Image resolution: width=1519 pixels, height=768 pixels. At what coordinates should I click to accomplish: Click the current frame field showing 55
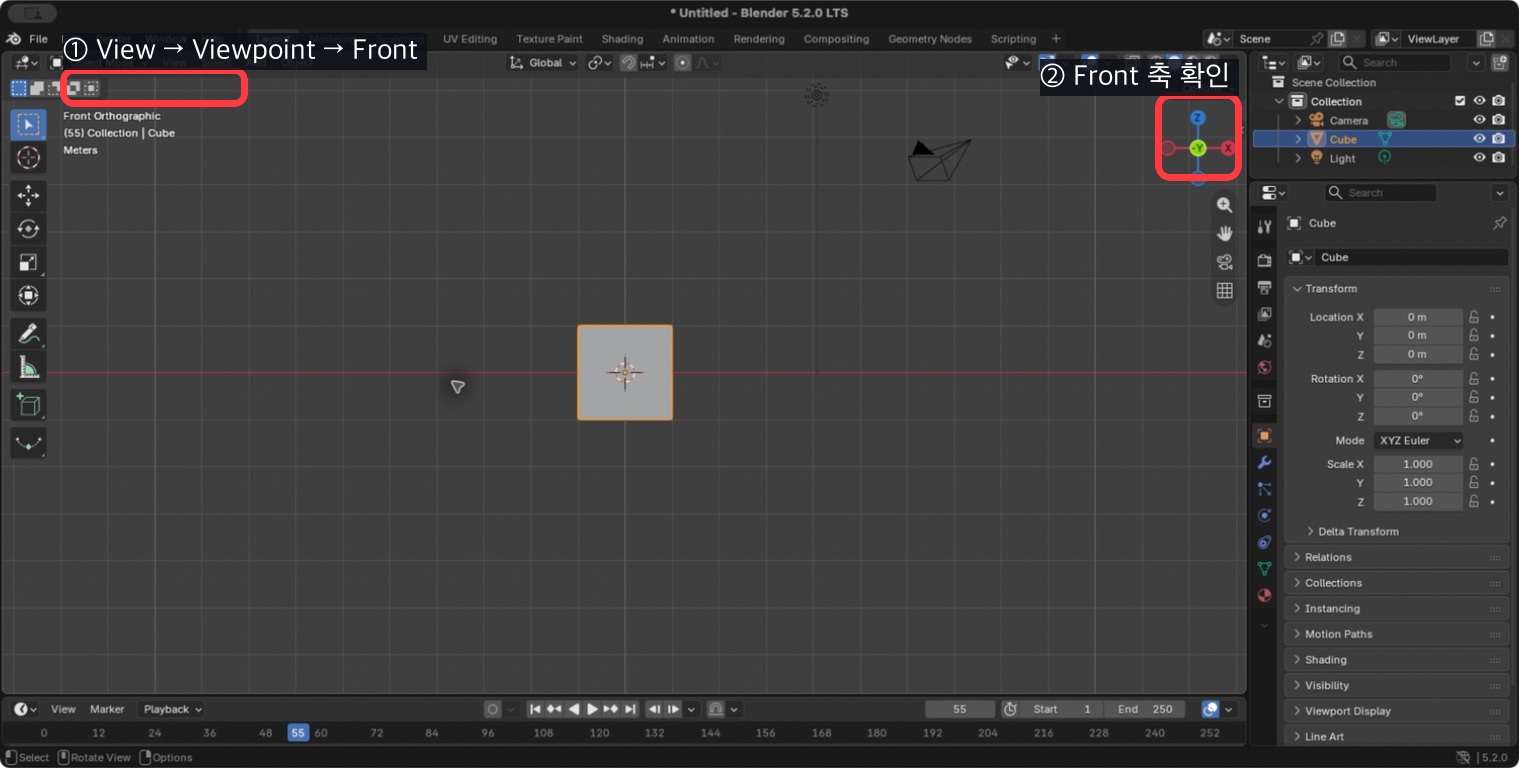tap(960, 709)
